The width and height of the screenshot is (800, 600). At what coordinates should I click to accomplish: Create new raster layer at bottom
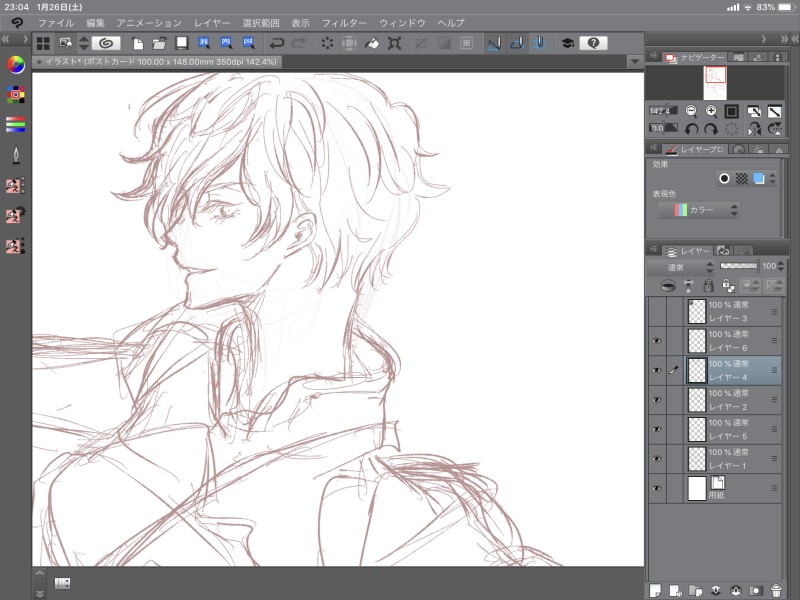click(655, 590)
